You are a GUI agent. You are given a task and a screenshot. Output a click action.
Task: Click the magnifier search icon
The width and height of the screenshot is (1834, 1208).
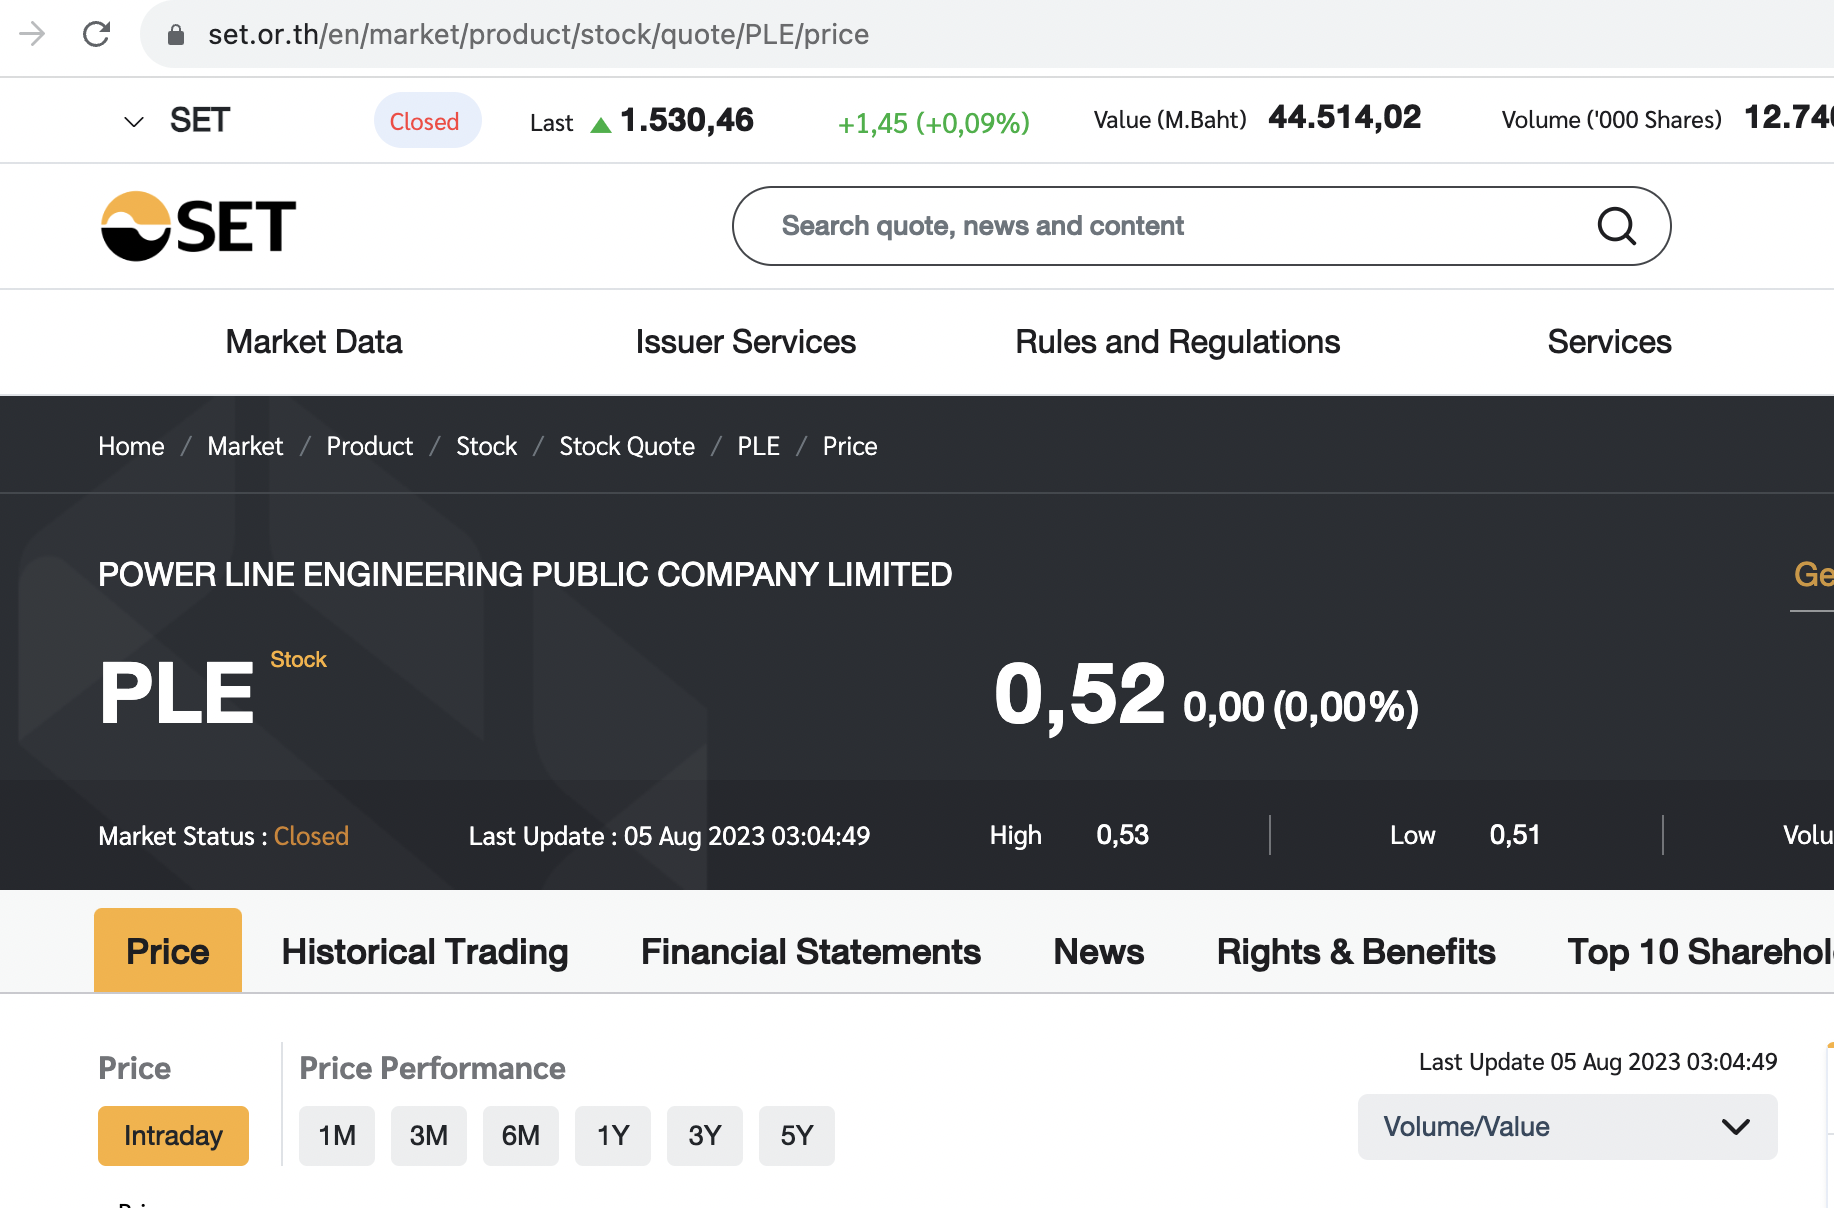pos(1616,226)
